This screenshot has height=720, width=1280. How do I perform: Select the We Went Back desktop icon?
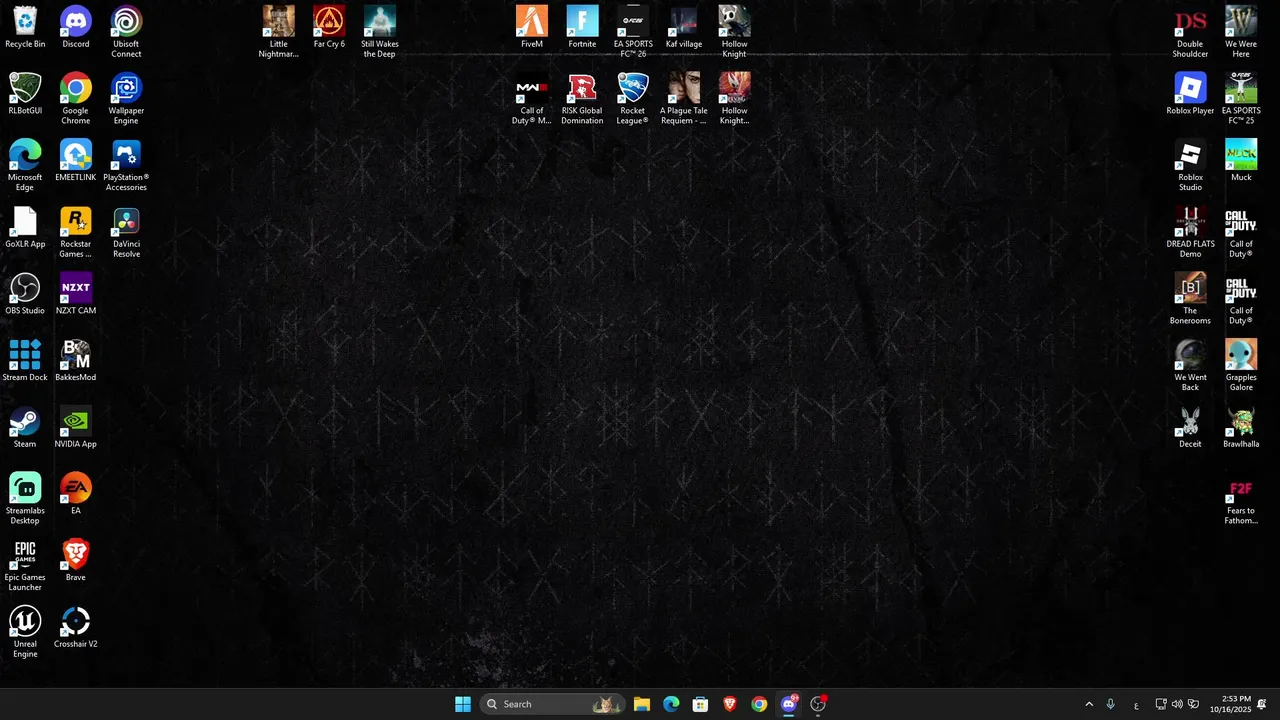click(x=1190, y=366)
